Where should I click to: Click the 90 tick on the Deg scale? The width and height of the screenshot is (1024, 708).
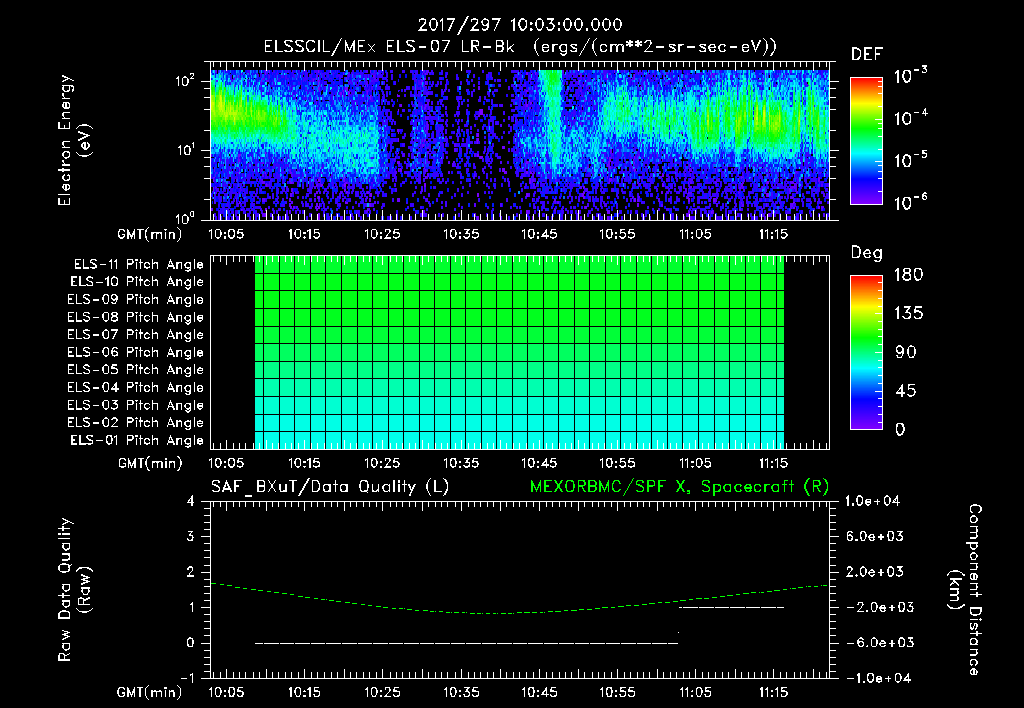[906, 352]
